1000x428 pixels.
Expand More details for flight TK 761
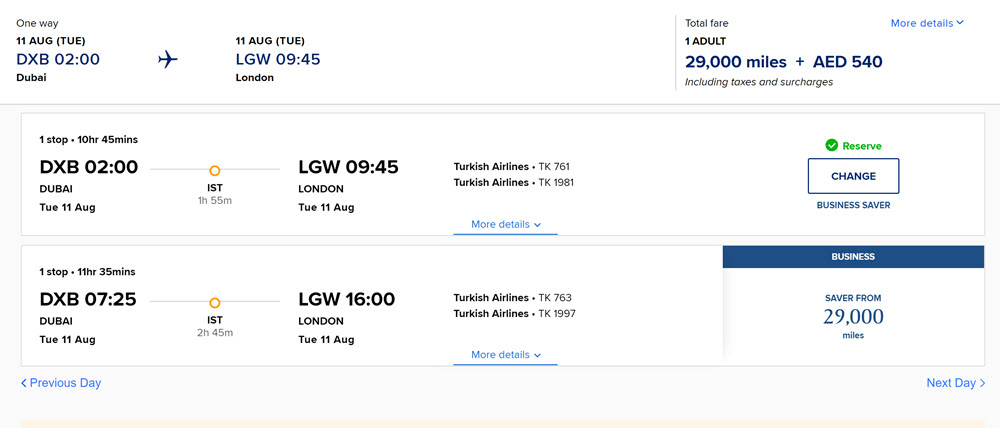click(x=506, y=225)
